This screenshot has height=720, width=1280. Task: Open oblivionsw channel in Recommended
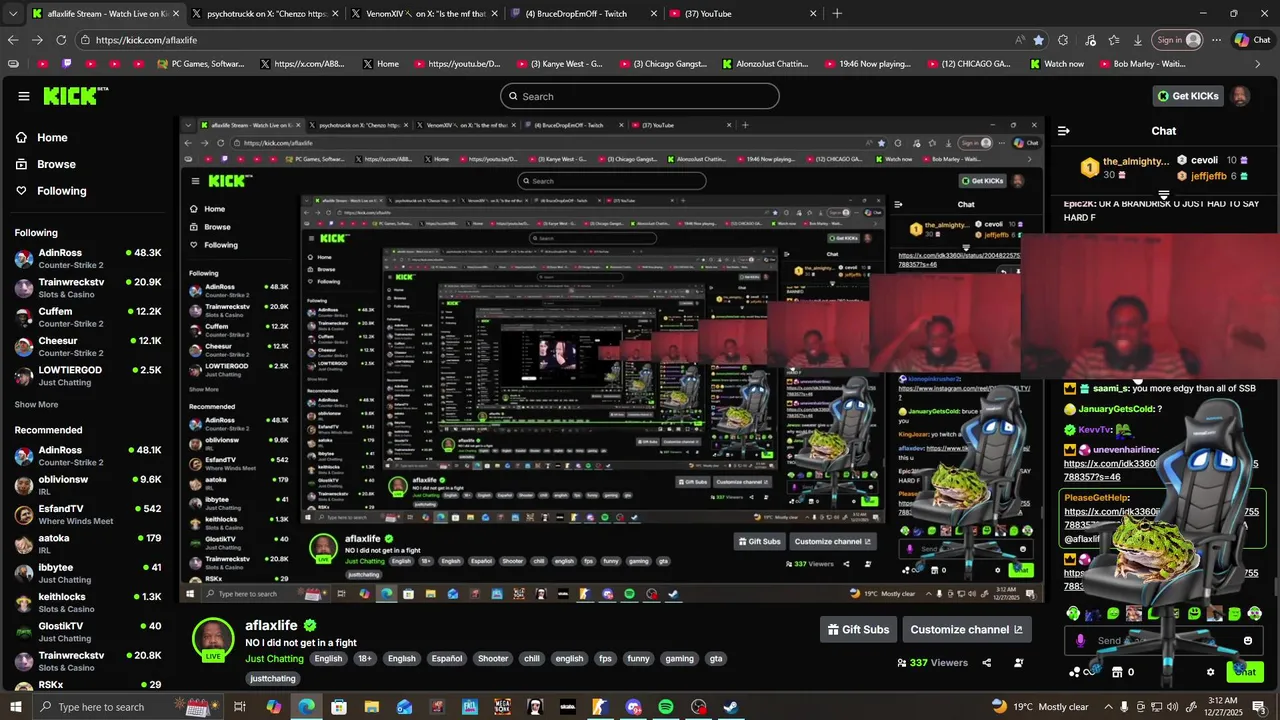[88, 485]
